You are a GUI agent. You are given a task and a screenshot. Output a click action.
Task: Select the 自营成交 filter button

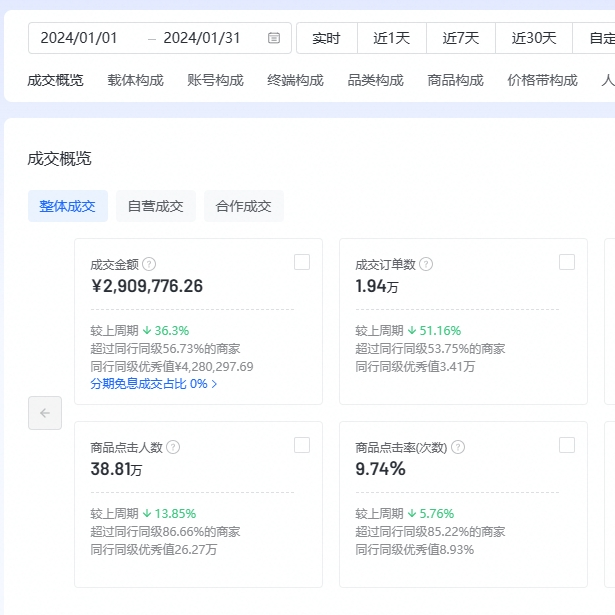tap(155, 206)
